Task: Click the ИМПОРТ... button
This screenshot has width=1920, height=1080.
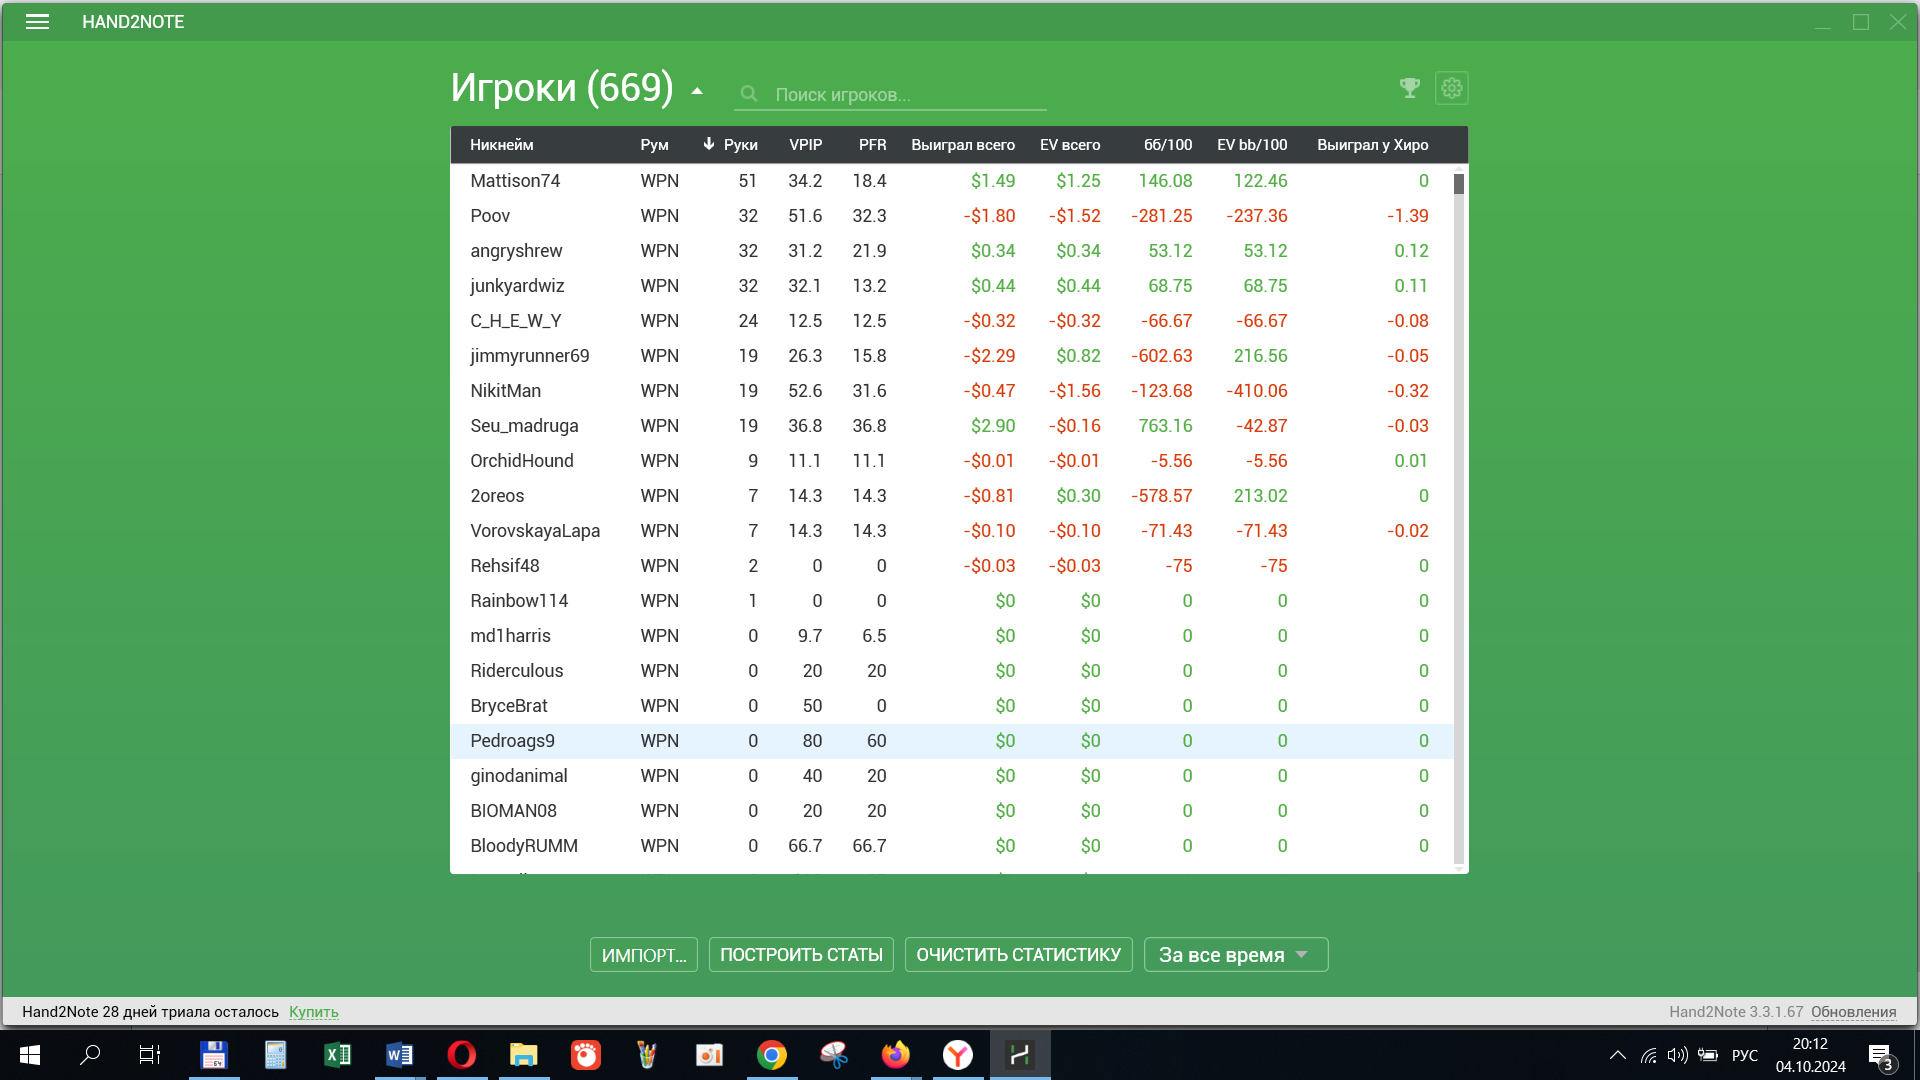Action: click(x=644, y=955)
